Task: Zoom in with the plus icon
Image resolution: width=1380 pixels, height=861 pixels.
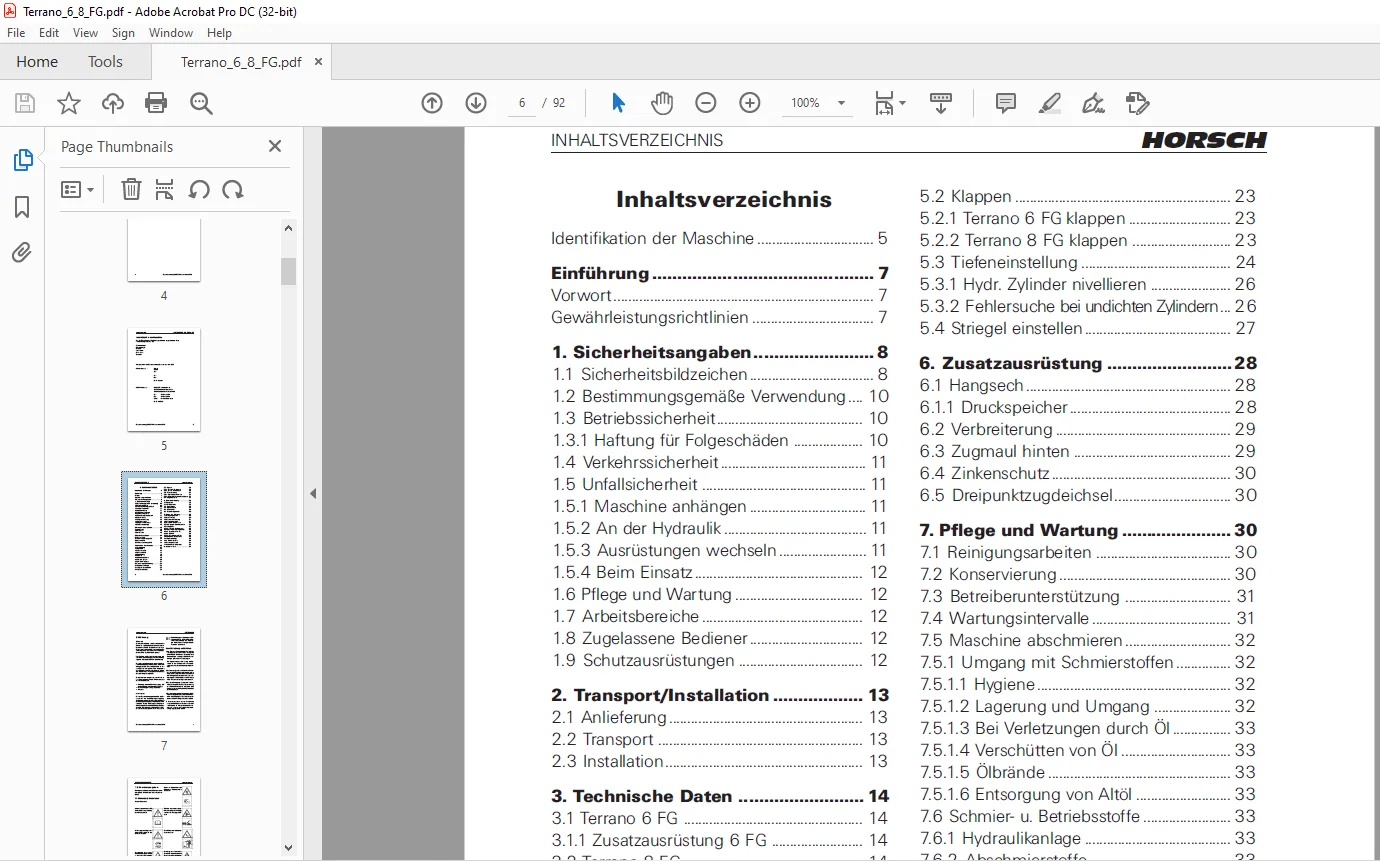Action: tap(750, 103)
